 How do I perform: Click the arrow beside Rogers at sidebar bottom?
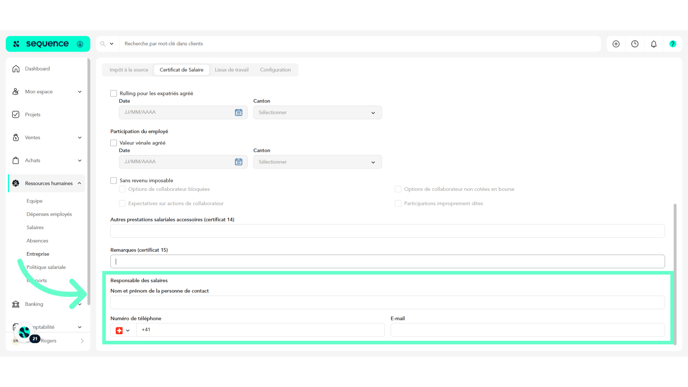coord(82,341)
